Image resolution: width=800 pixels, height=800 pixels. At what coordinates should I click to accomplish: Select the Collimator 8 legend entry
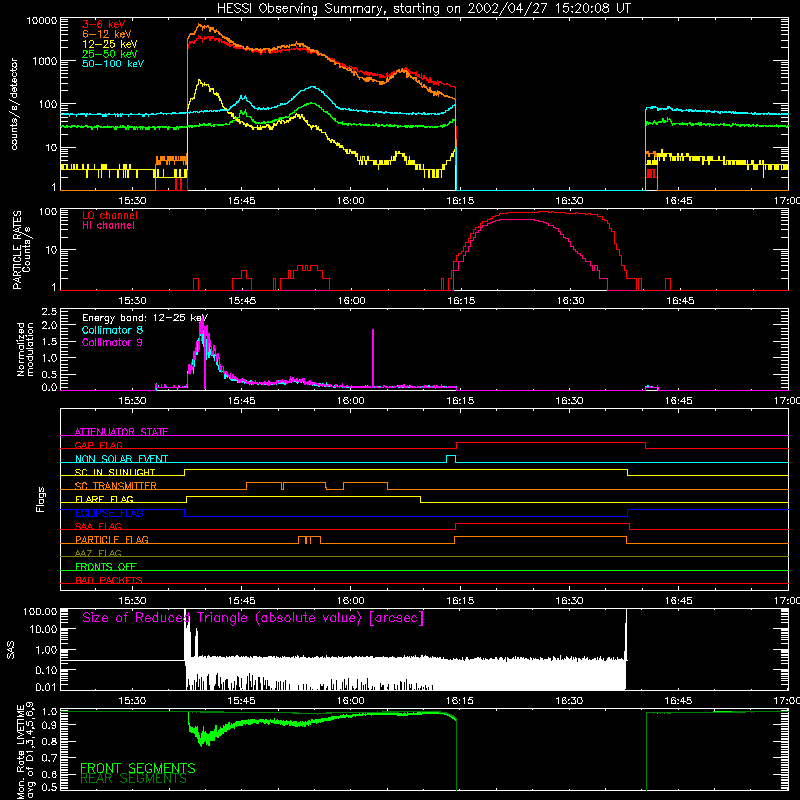pos(112,330)
